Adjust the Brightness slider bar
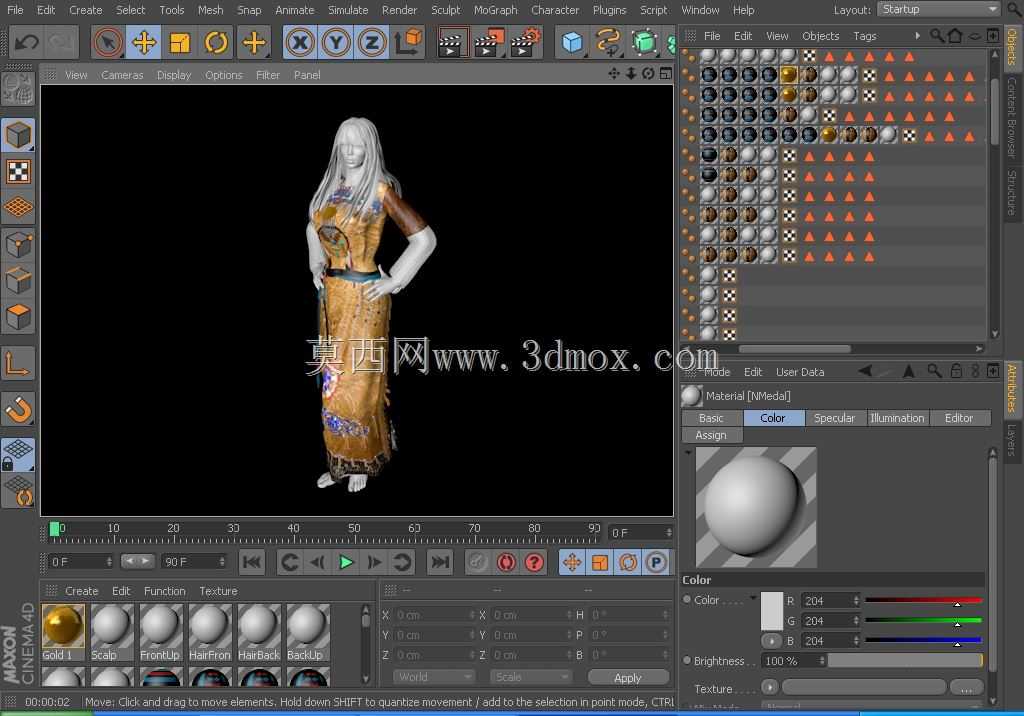 905,661
